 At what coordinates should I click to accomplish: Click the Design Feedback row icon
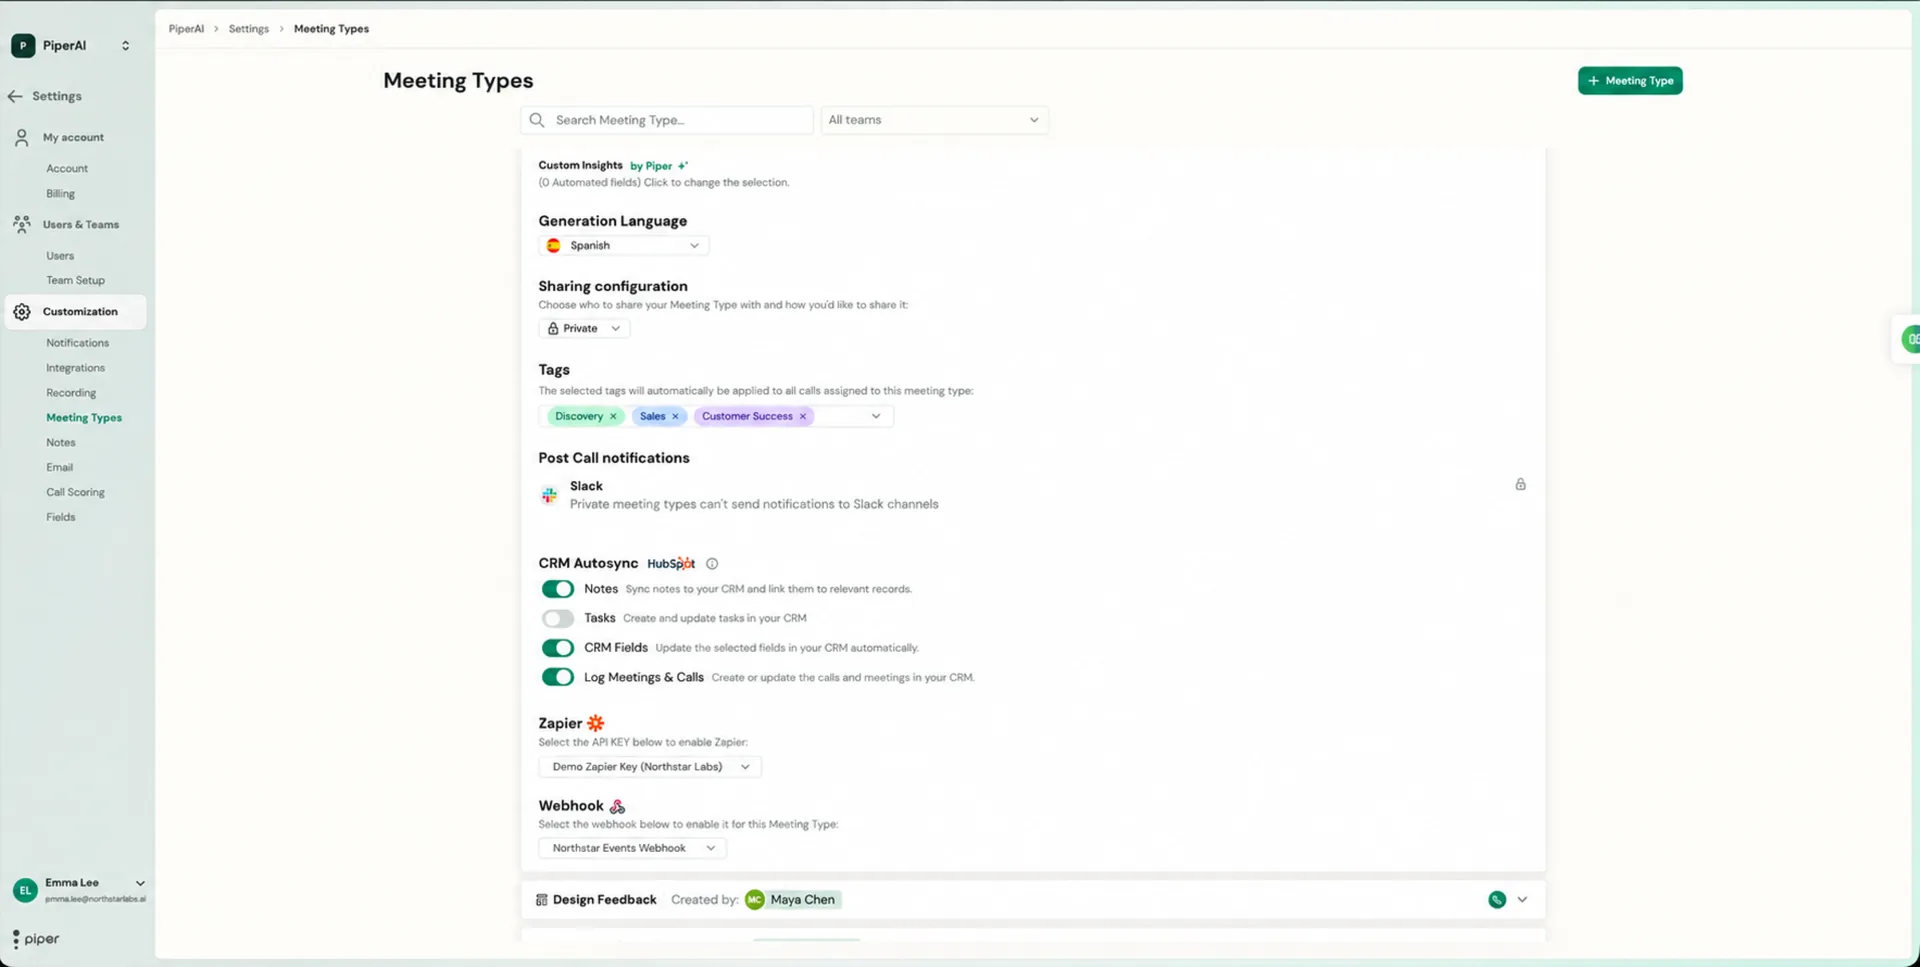pyautogui.click(x=541, y=900)
